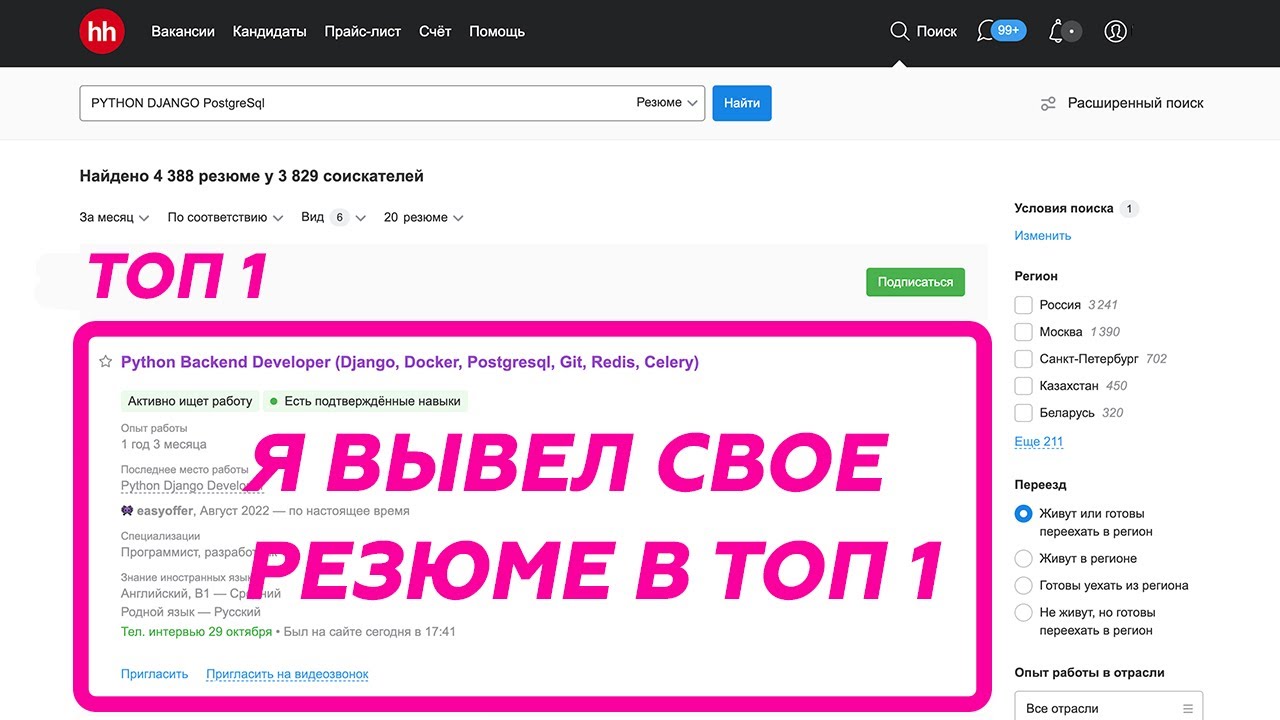This screenshot has height=720, width=1280.
Task: Click the list icon in Все отрасли field
Action: tap(1188, 708)
